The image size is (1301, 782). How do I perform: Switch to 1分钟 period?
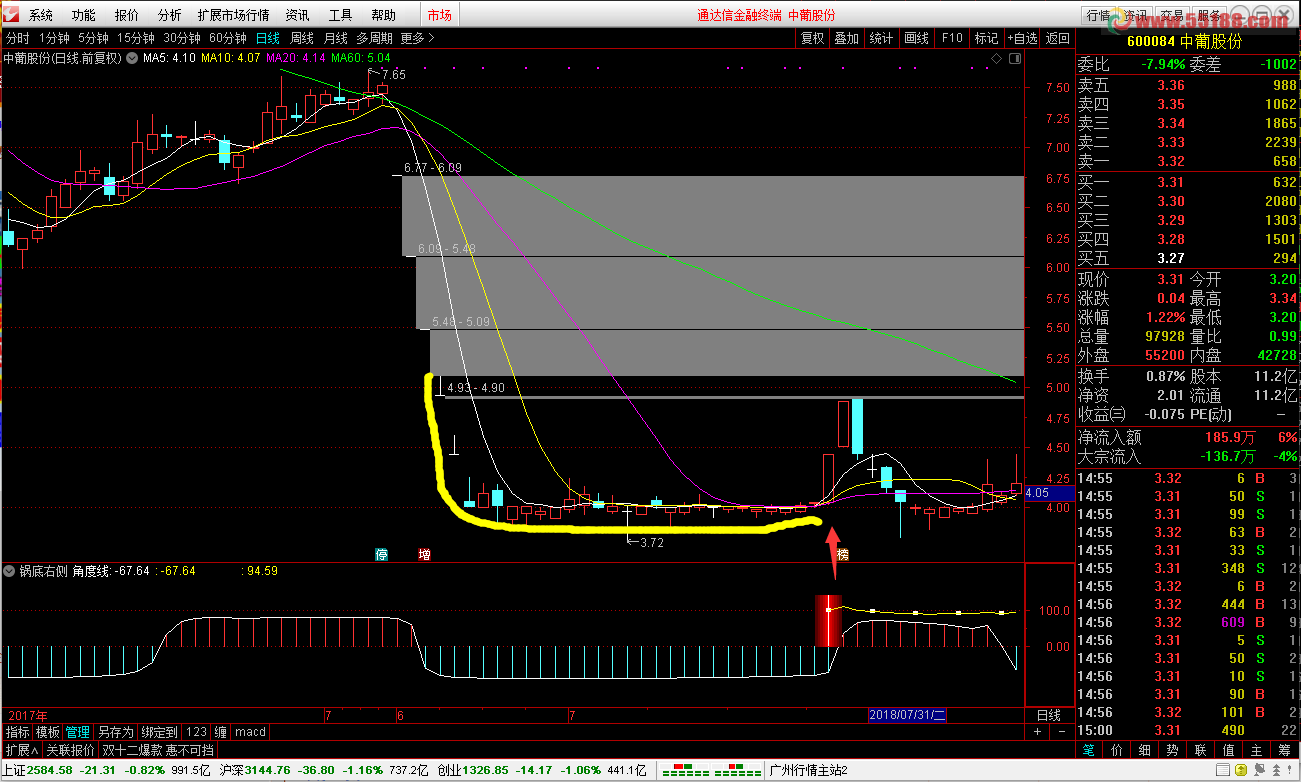click(x=54, y=38)
